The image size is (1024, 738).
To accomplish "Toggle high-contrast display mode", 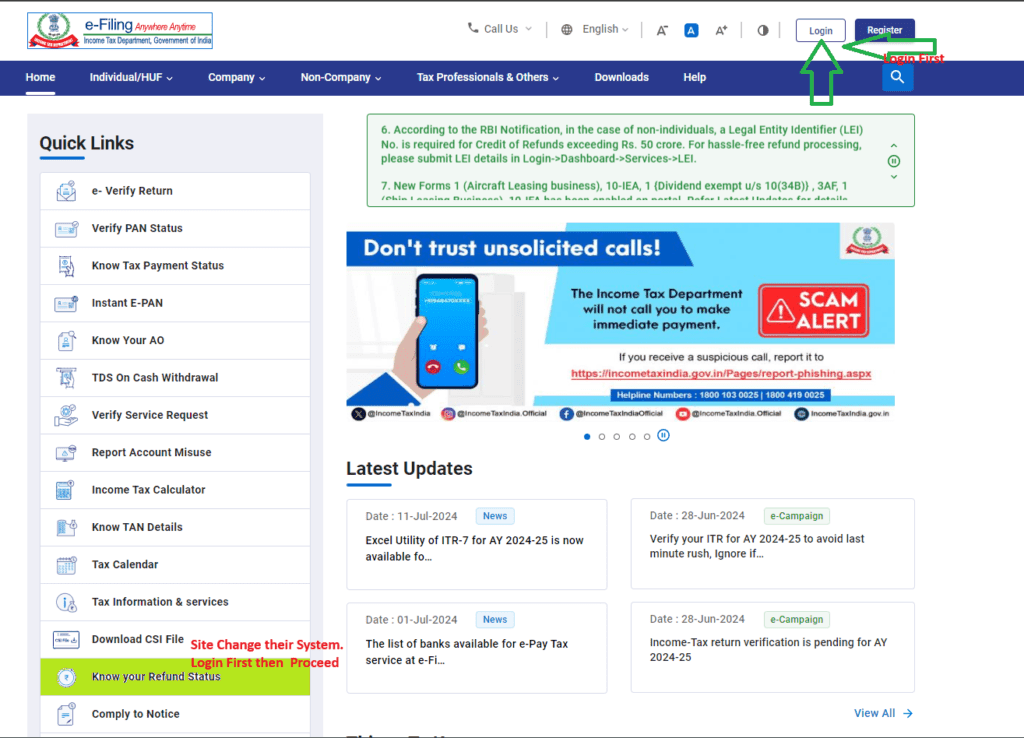I will point(762,30).
